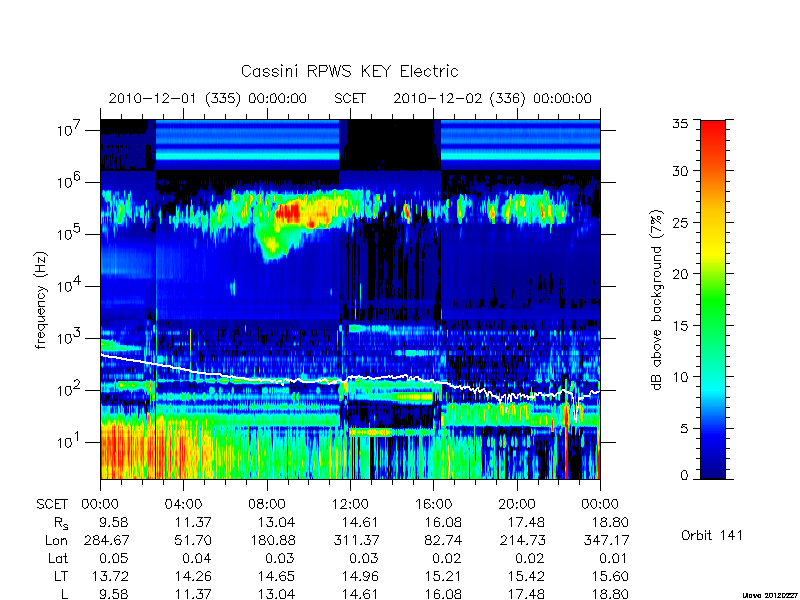
Task: Click the "SCET" label between the top dates
Action: pos(350,98)
